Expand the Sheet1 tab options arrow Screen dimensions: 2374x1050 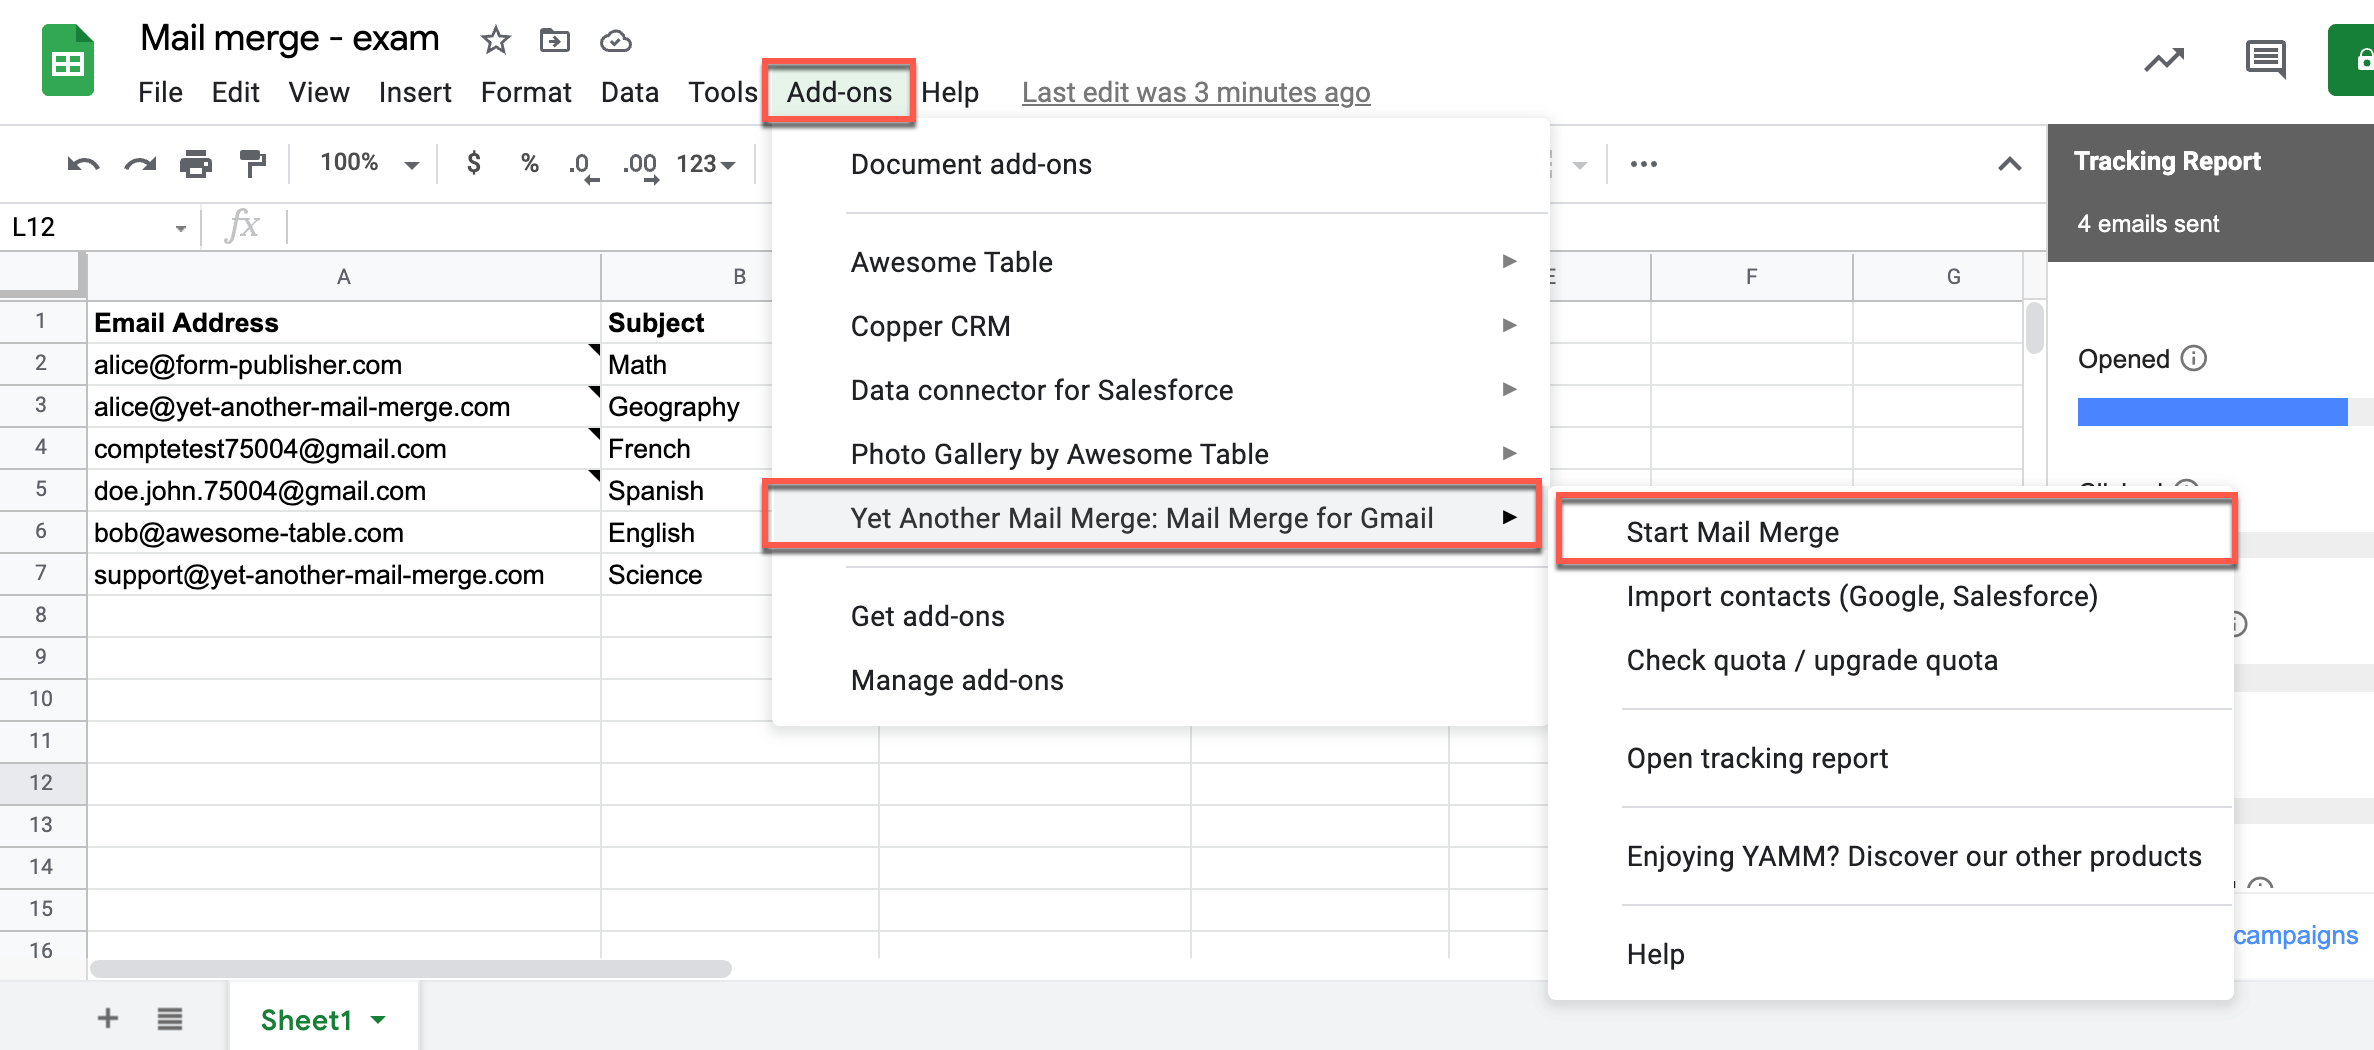[x=378, y=1020]
